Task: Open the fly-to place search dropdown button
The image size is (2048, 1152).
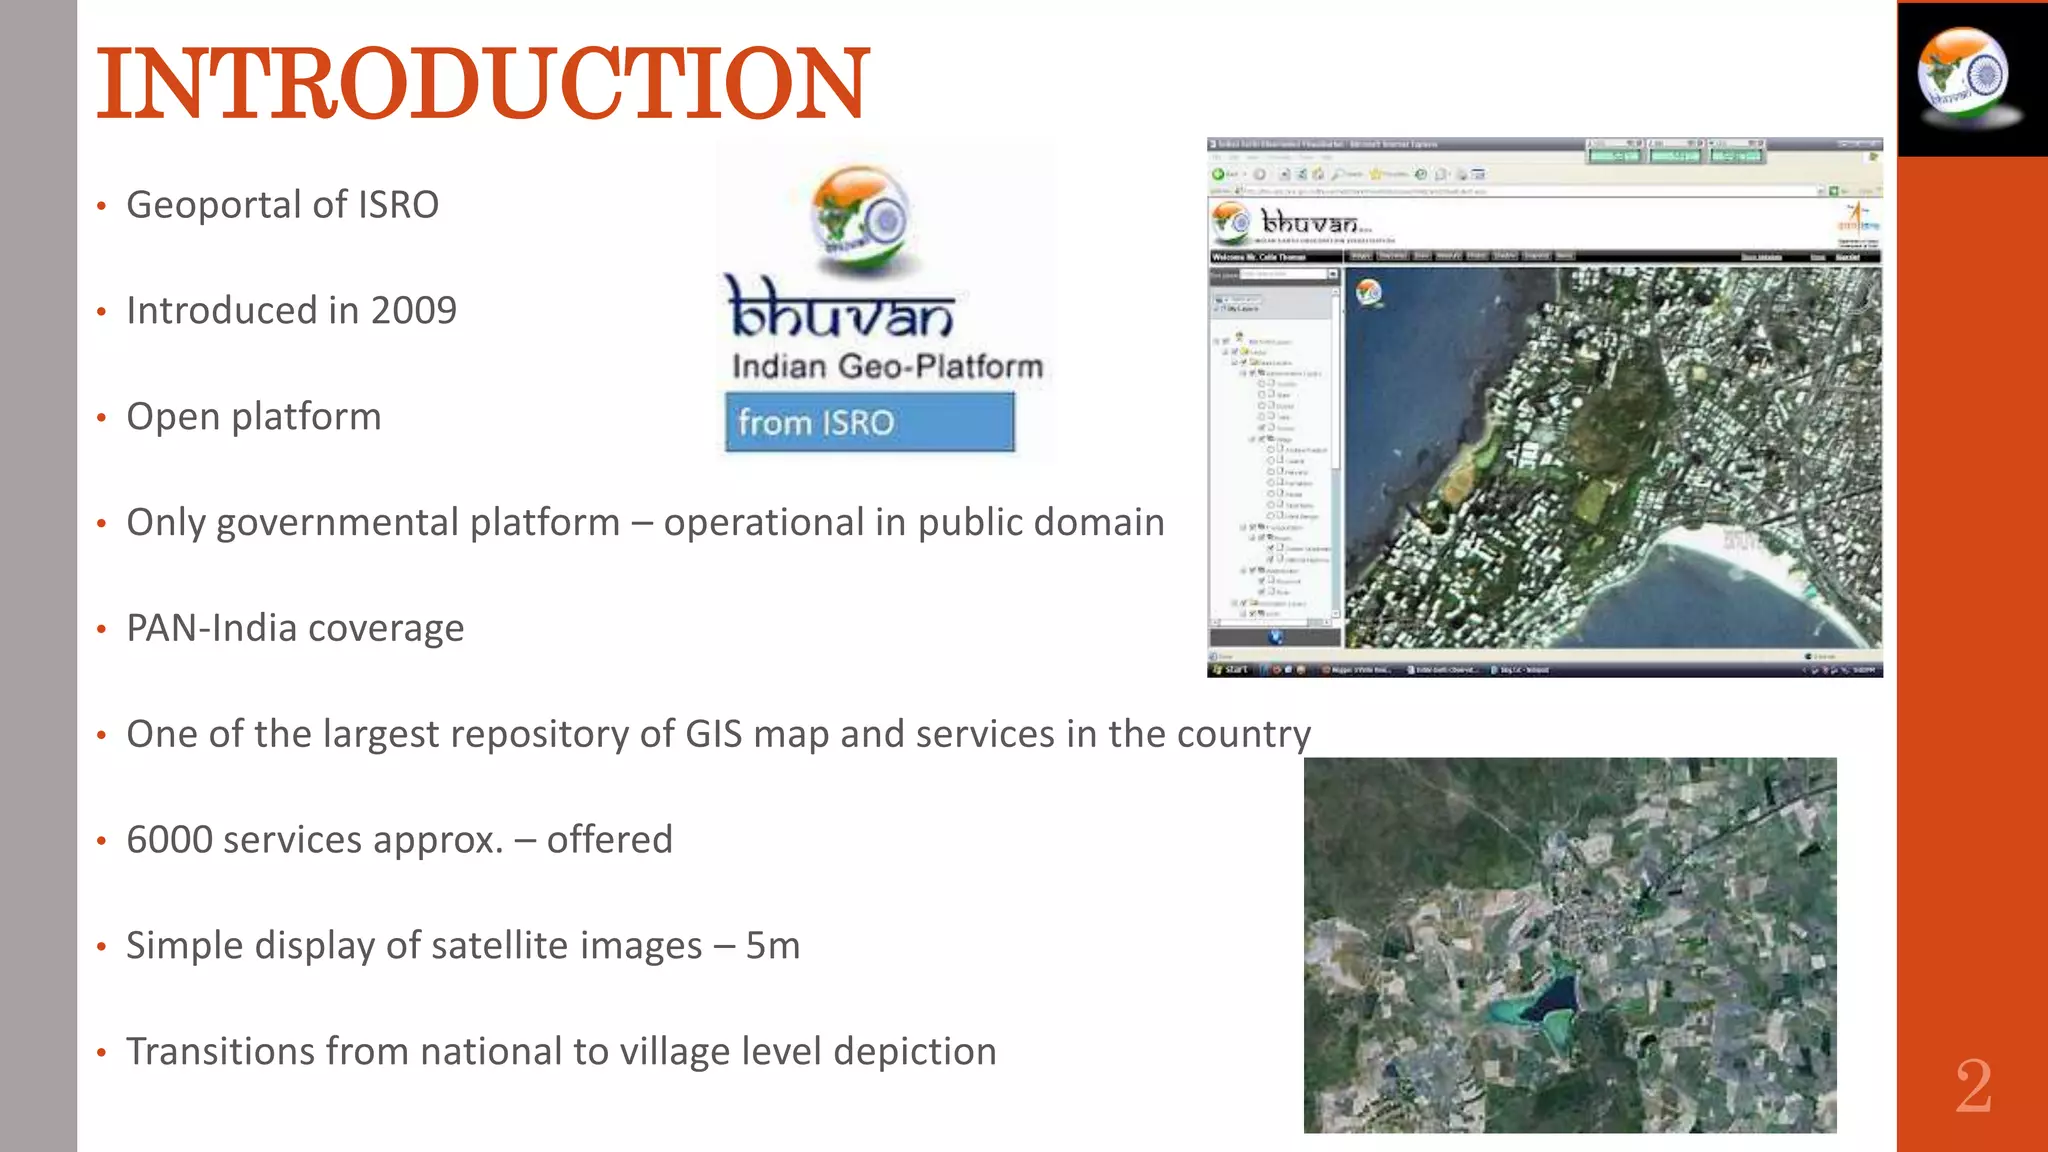Action: (x=1332, y=274)
